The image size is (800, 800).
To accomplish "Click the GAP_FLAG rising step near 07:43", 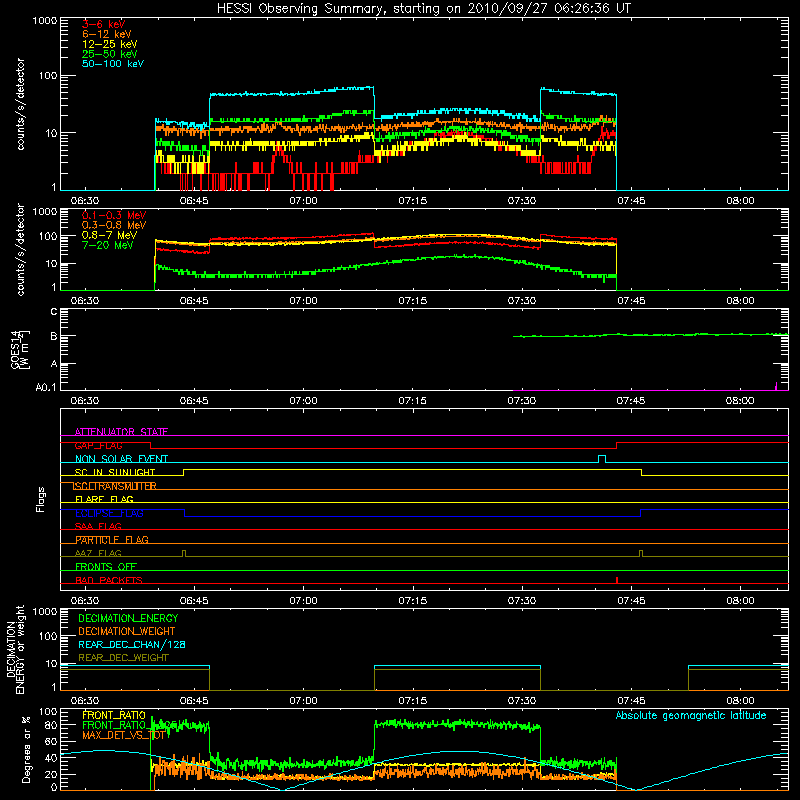I will [x=616, y=445].
